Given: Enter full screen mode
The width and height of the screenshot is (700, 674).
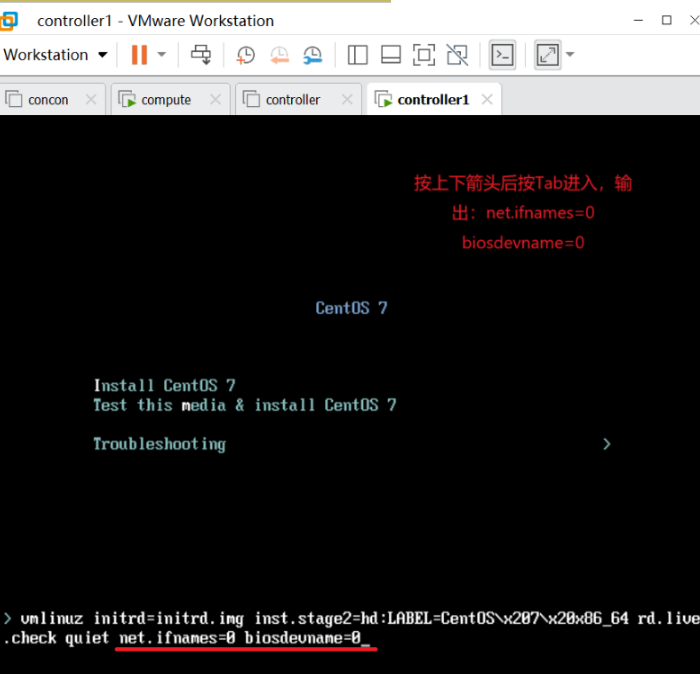Looking at the screenshot, I should point(424,55).
